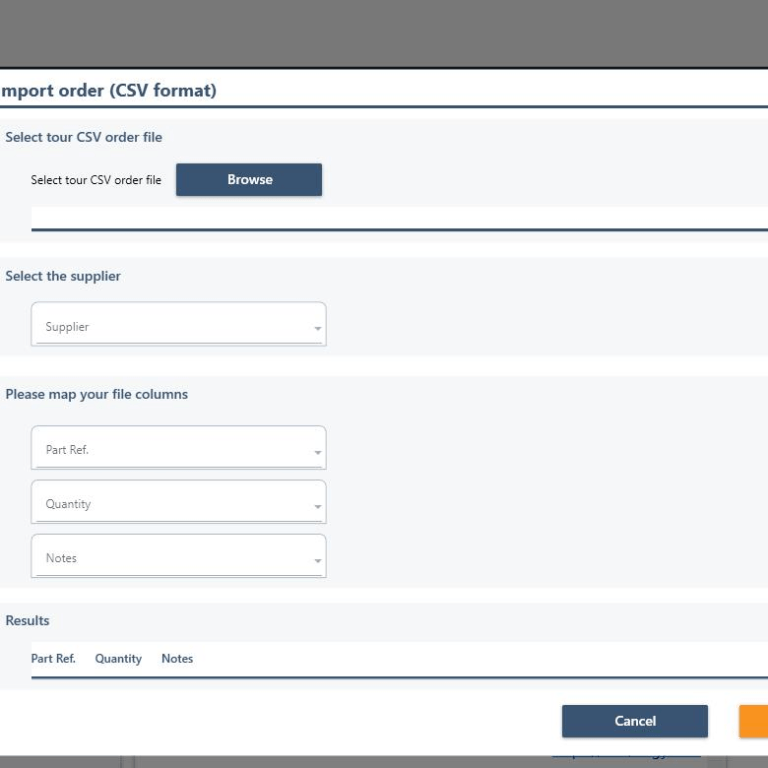Click the Browse button
Image resolution: width=768 pixels, height=768 pixels.
[x=249, y=180]
